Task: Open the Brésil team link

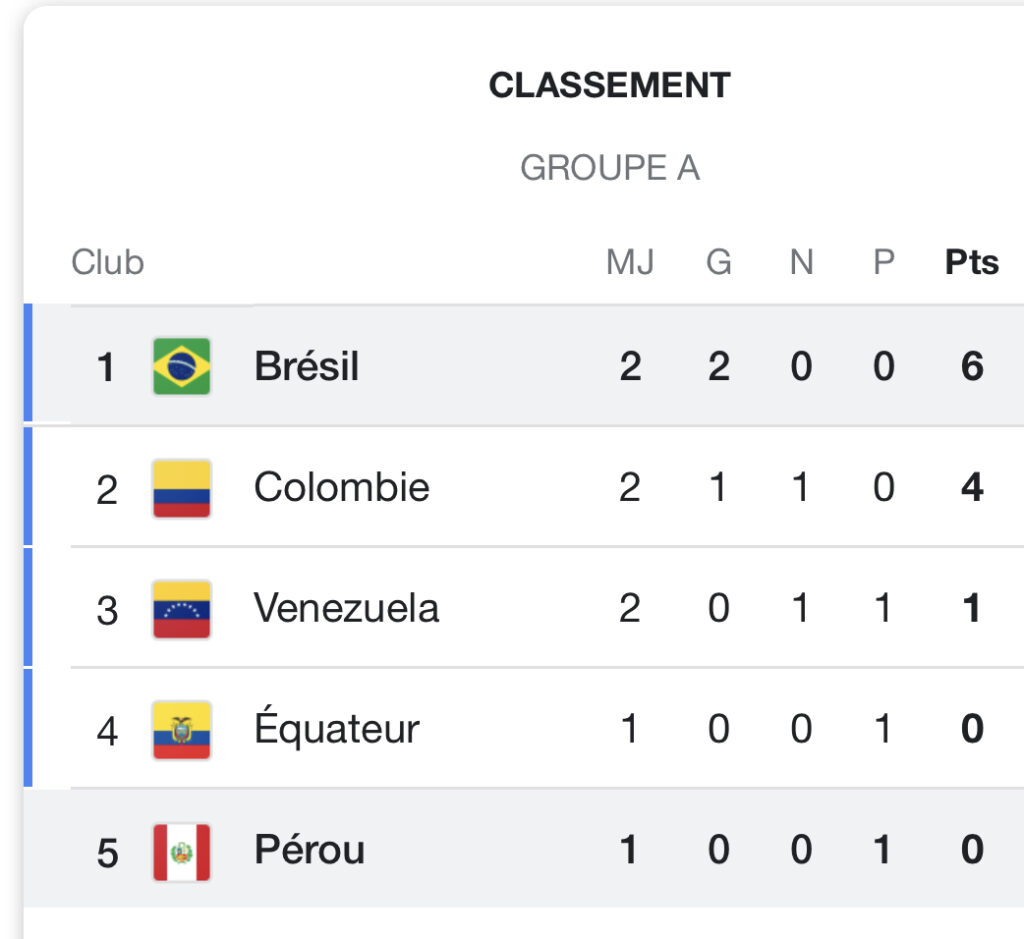Action: [x=306, y=366]
